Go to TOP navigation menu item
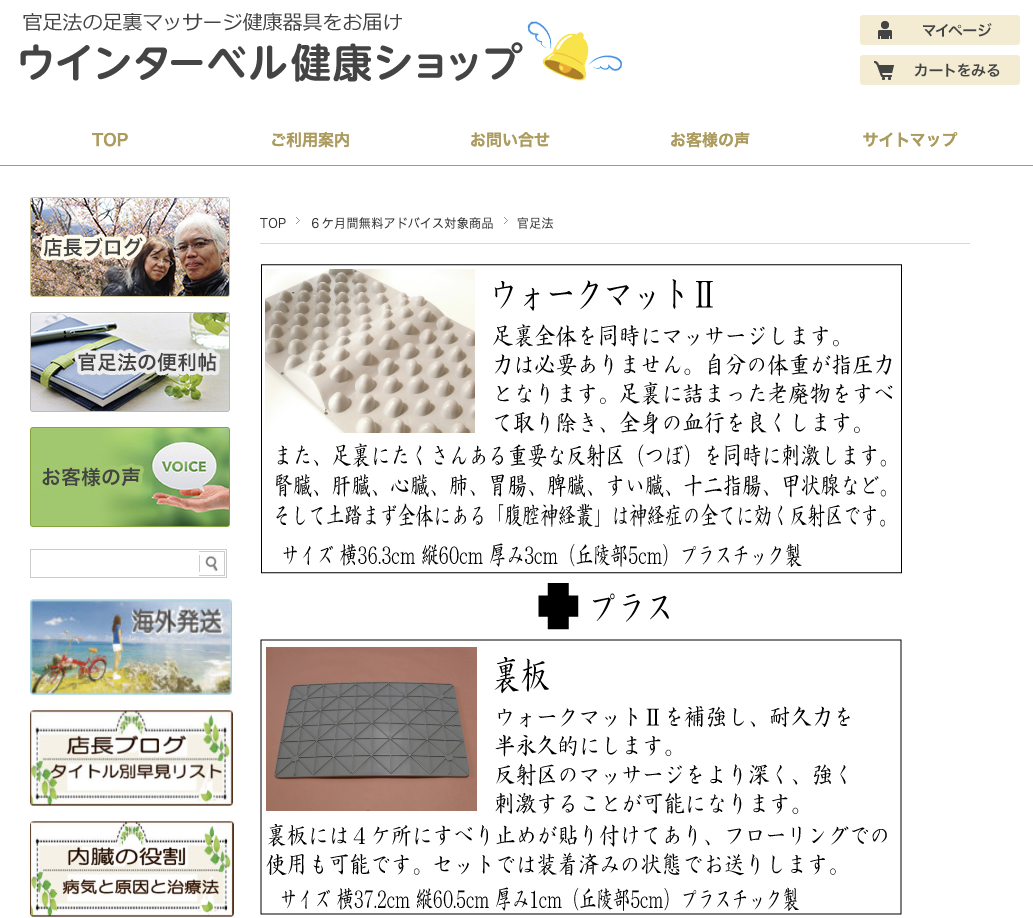 point(110,140)
